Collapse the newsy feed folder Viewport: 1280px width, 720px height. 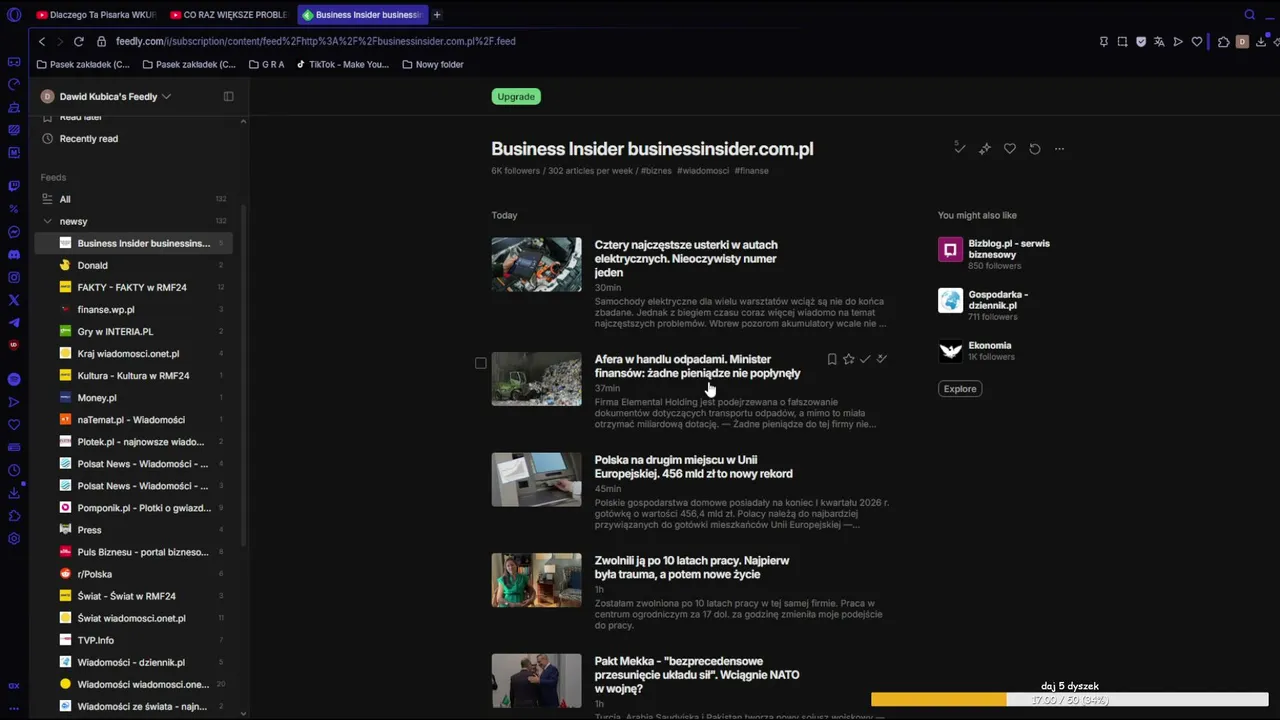[47, 221]
